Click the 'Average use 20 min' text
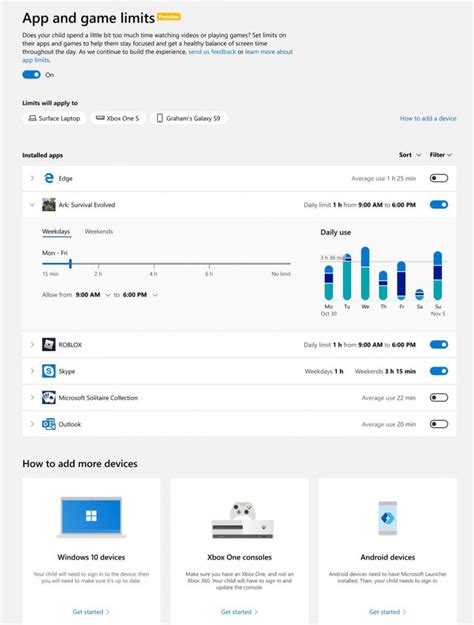This screenshot has width=474, height=625. (x=389, y=425)
